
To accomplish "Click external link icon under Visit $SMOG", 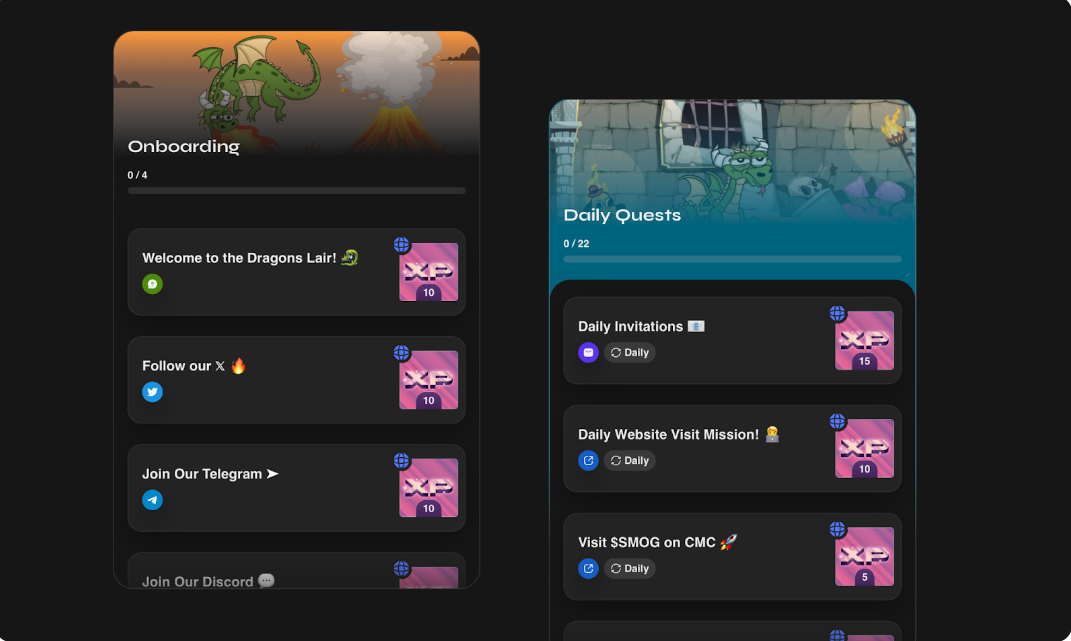I will (x=588, y=568).
